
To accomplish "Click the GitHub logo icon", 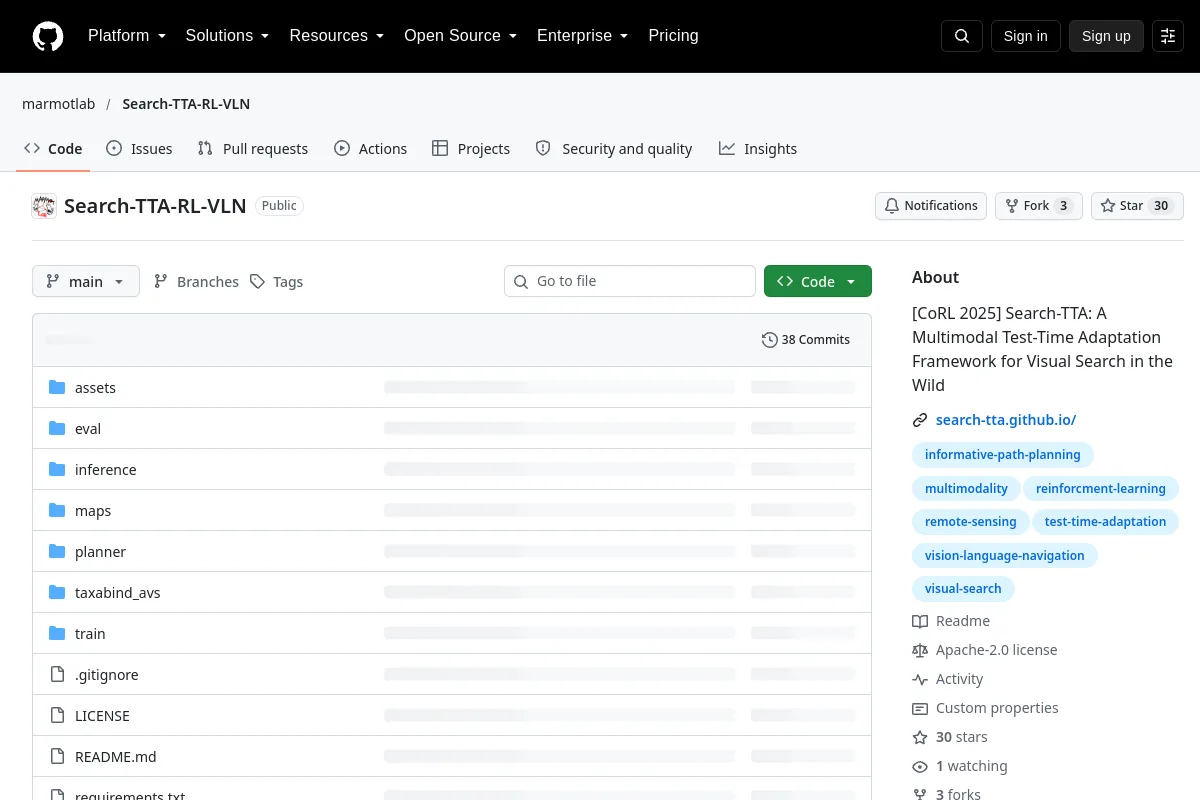I will tap(48, 36).
